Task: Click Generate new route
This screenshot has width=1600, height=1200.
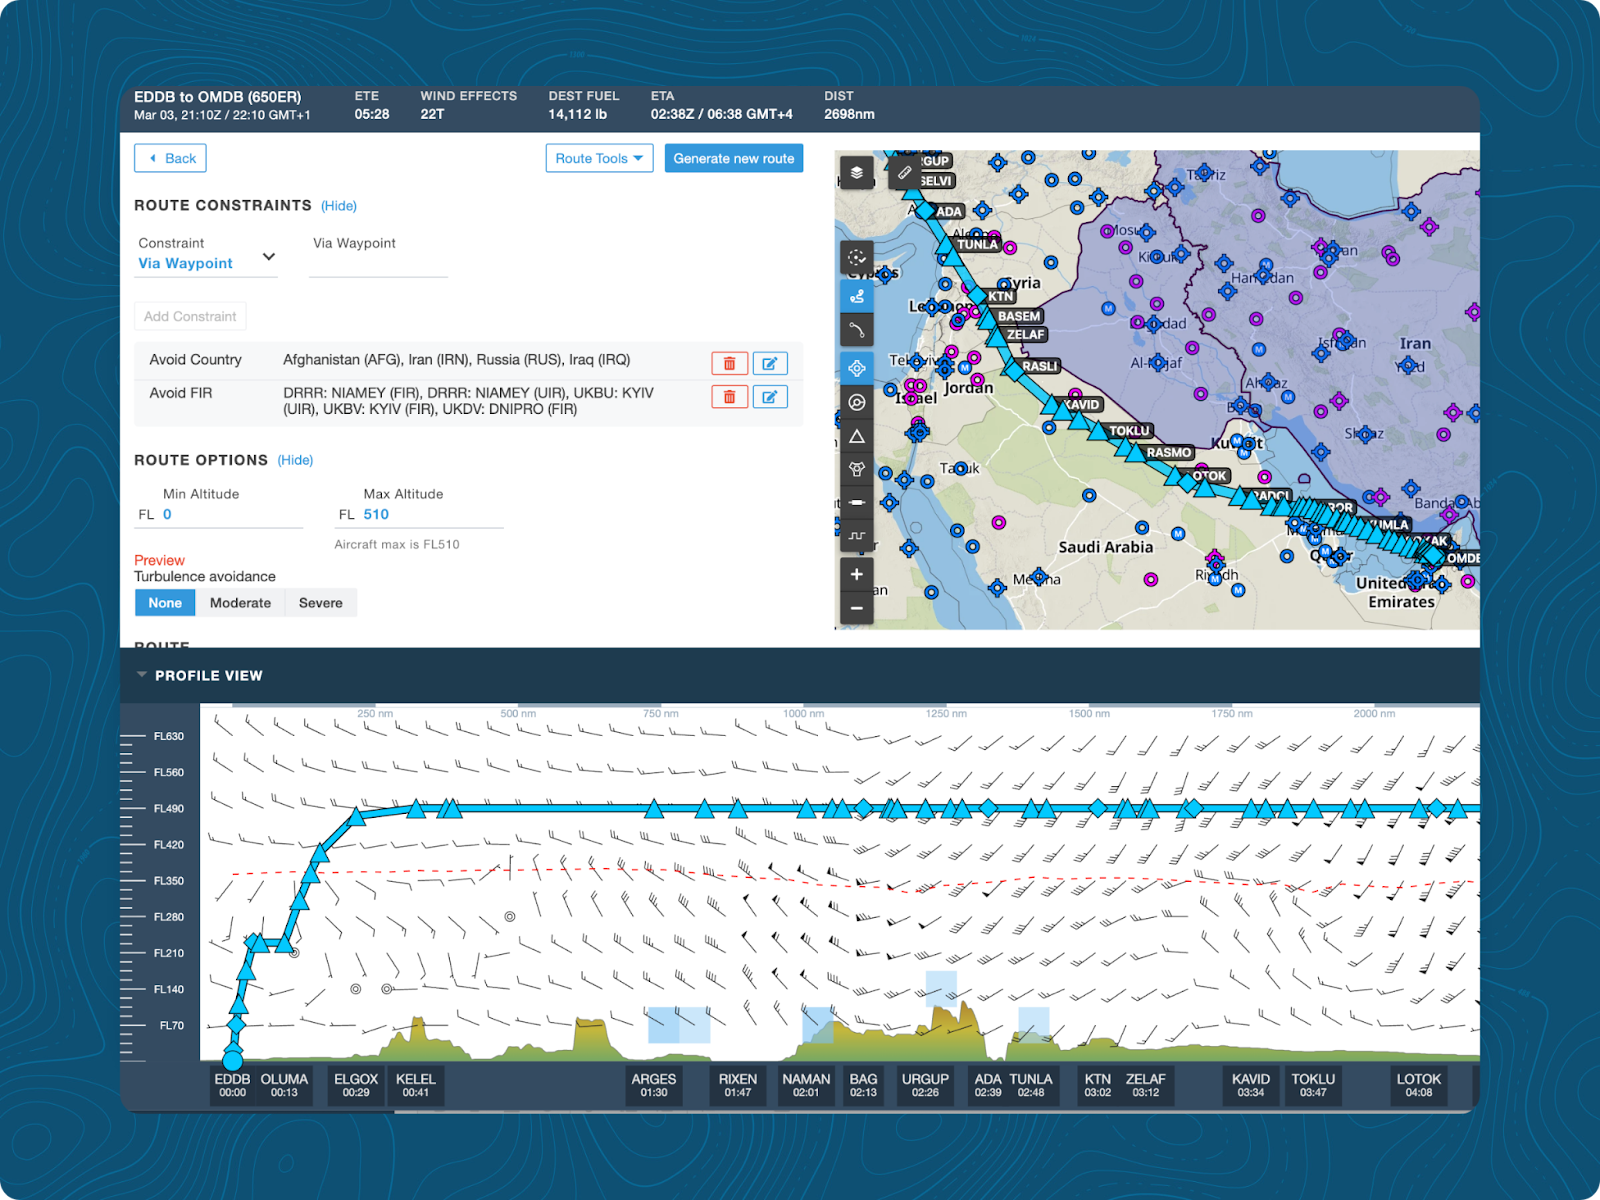Action: coord(734,158)
